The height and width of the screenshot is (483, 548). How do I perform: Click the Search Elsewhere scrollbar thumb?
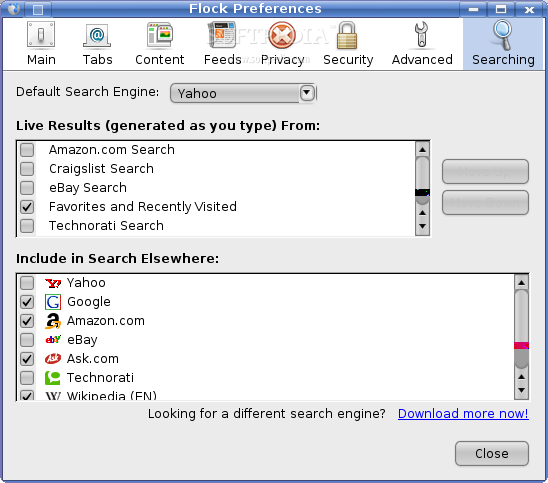coord(521,329)
